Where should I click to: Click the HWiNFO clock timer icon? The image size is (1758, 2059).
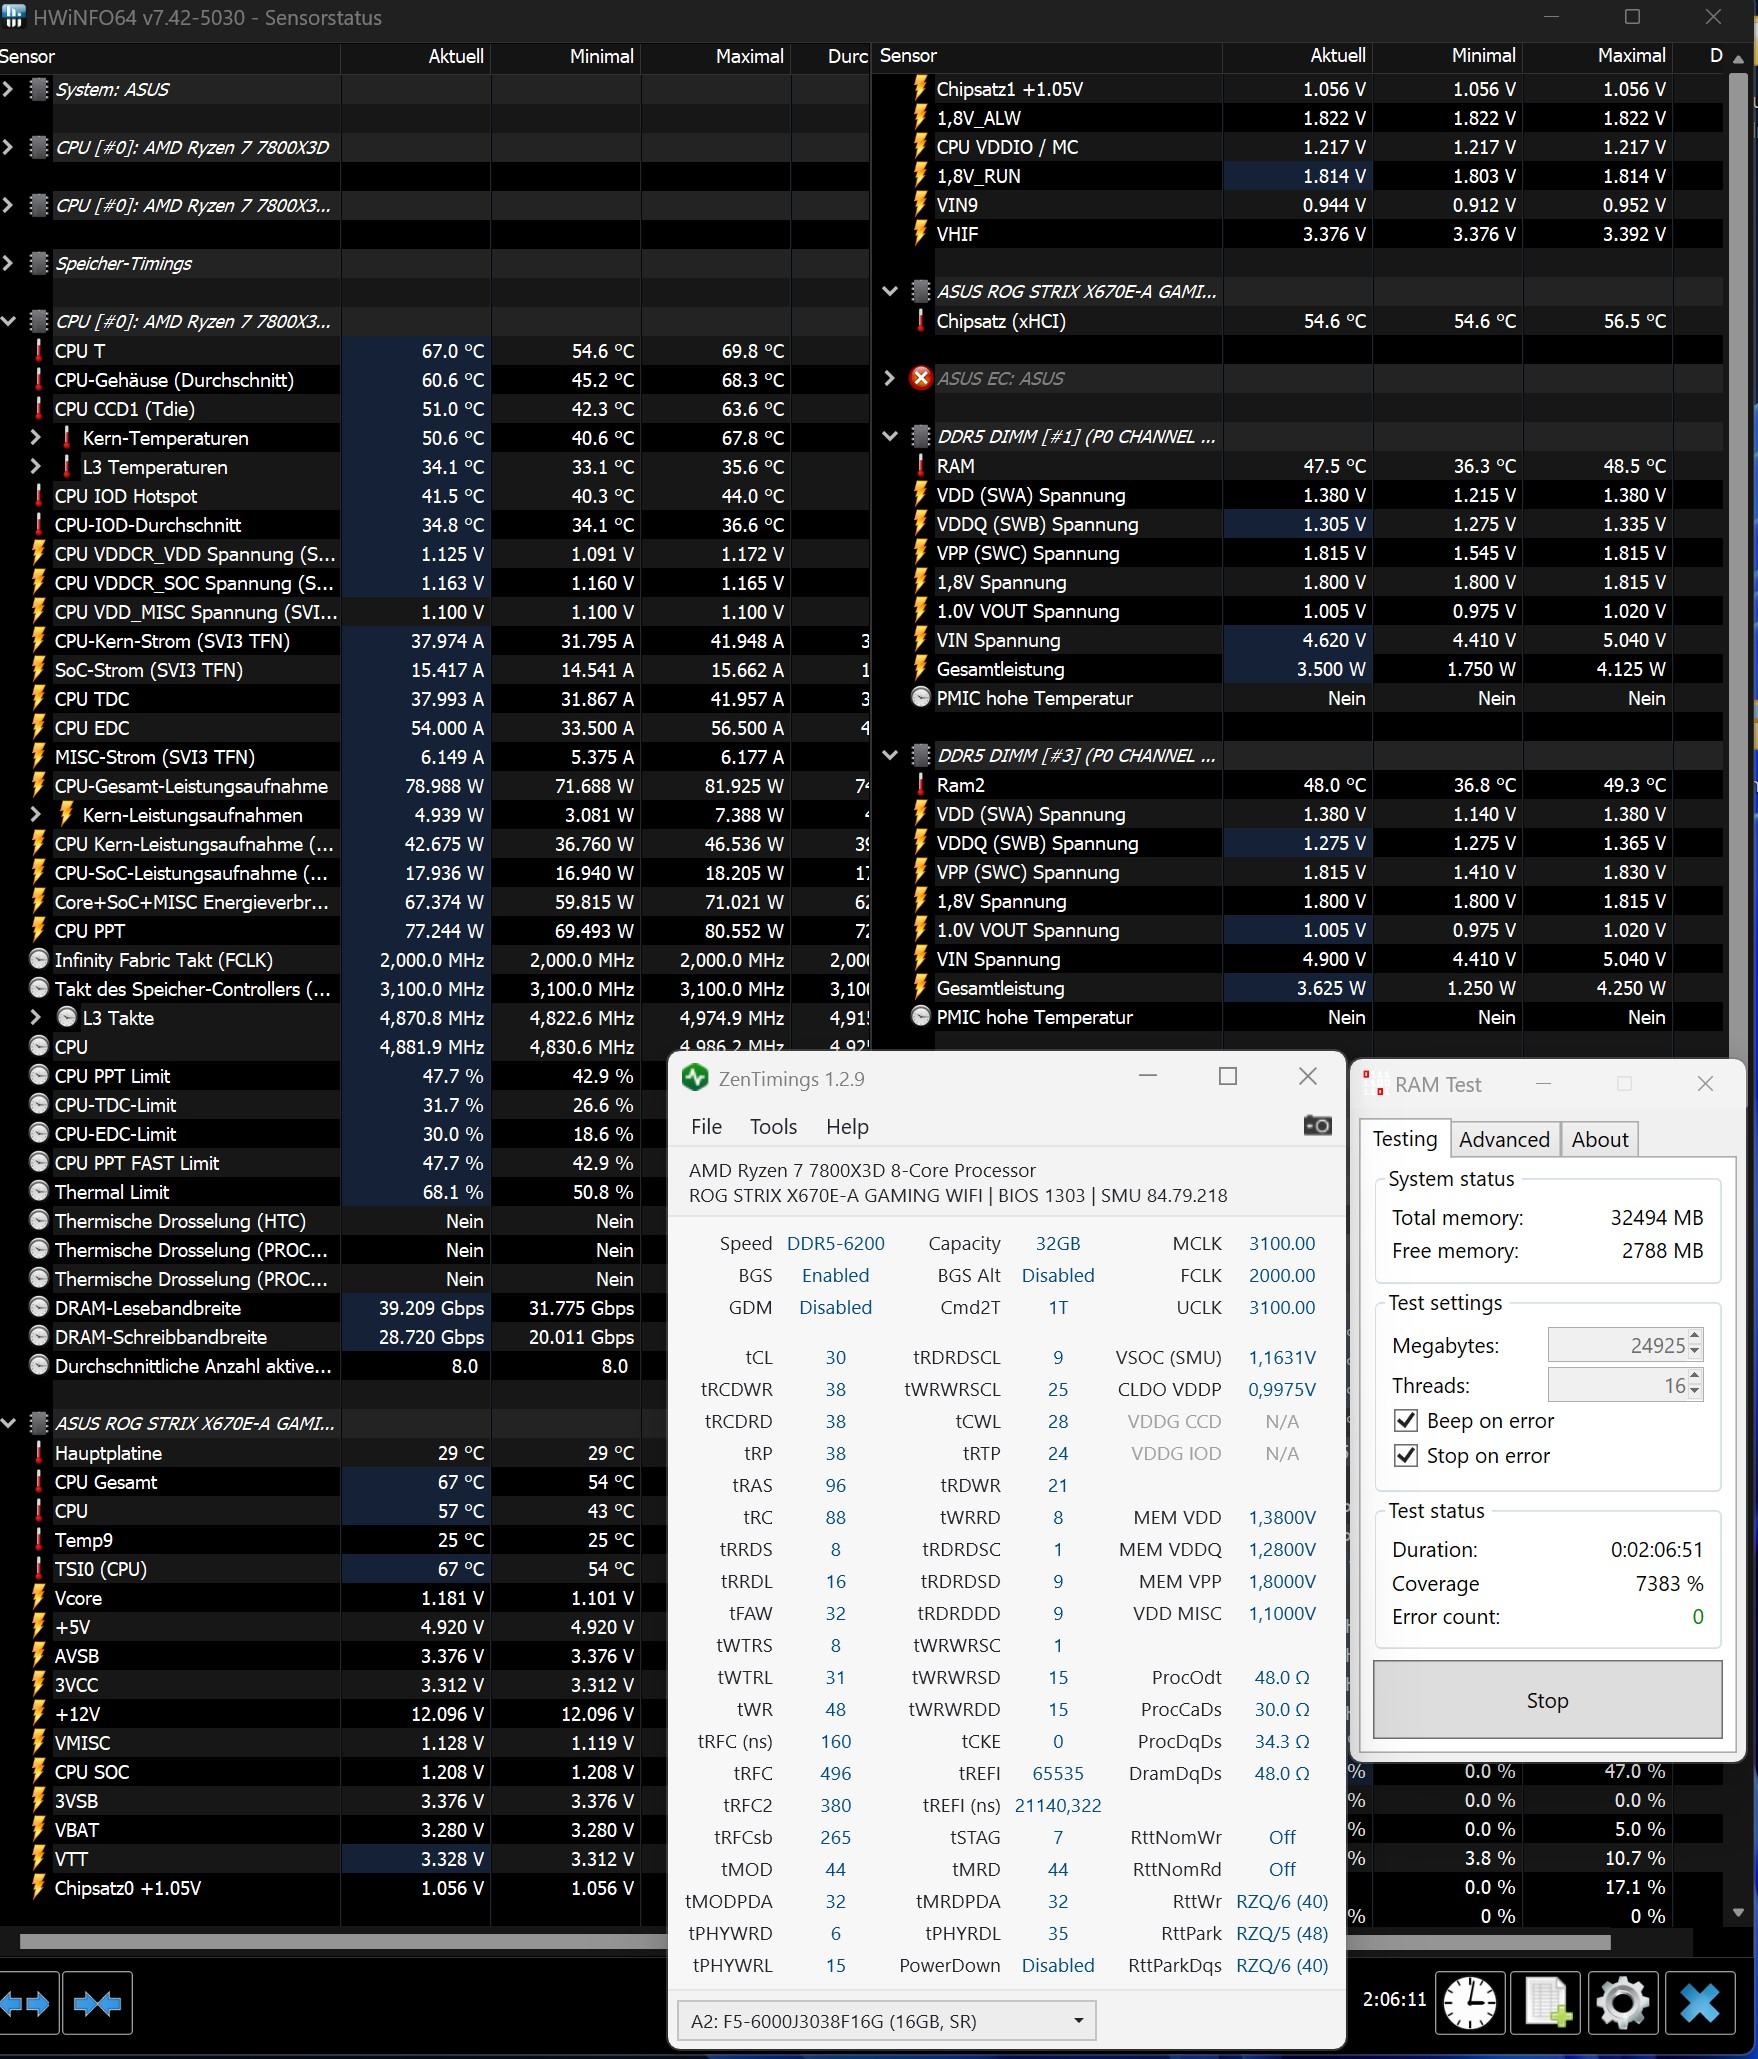tap(1469, 2003)
